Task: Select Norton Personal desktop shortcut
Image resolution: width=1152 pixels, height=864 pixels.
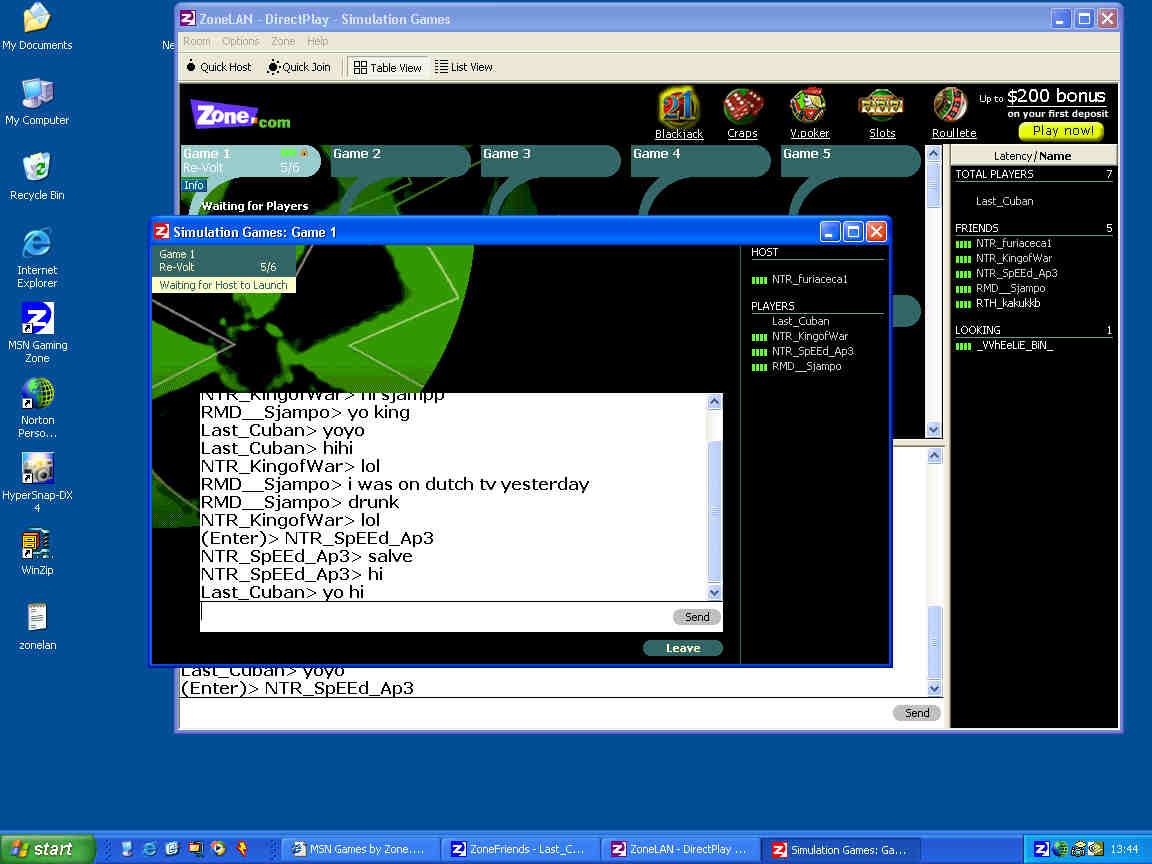Action: tap(37, 408)
